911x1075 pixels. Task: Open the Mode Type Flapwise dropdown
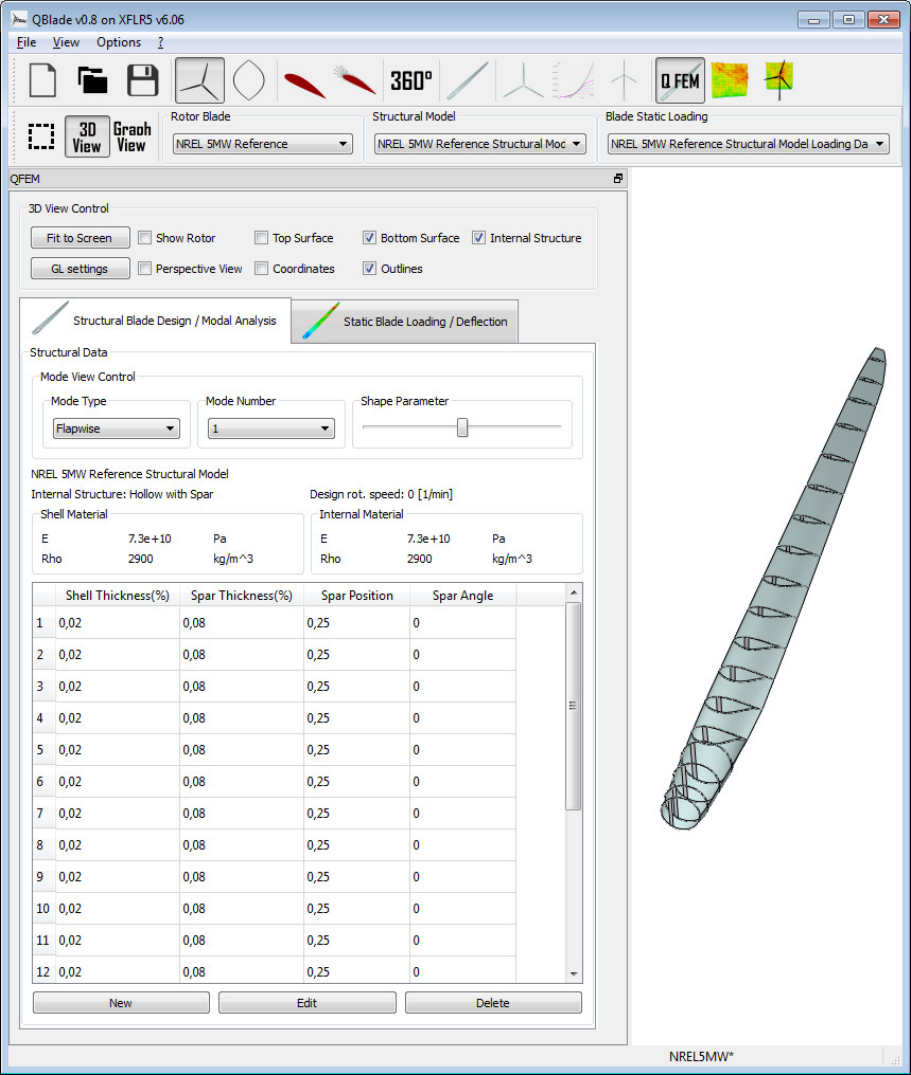[116, 428]
